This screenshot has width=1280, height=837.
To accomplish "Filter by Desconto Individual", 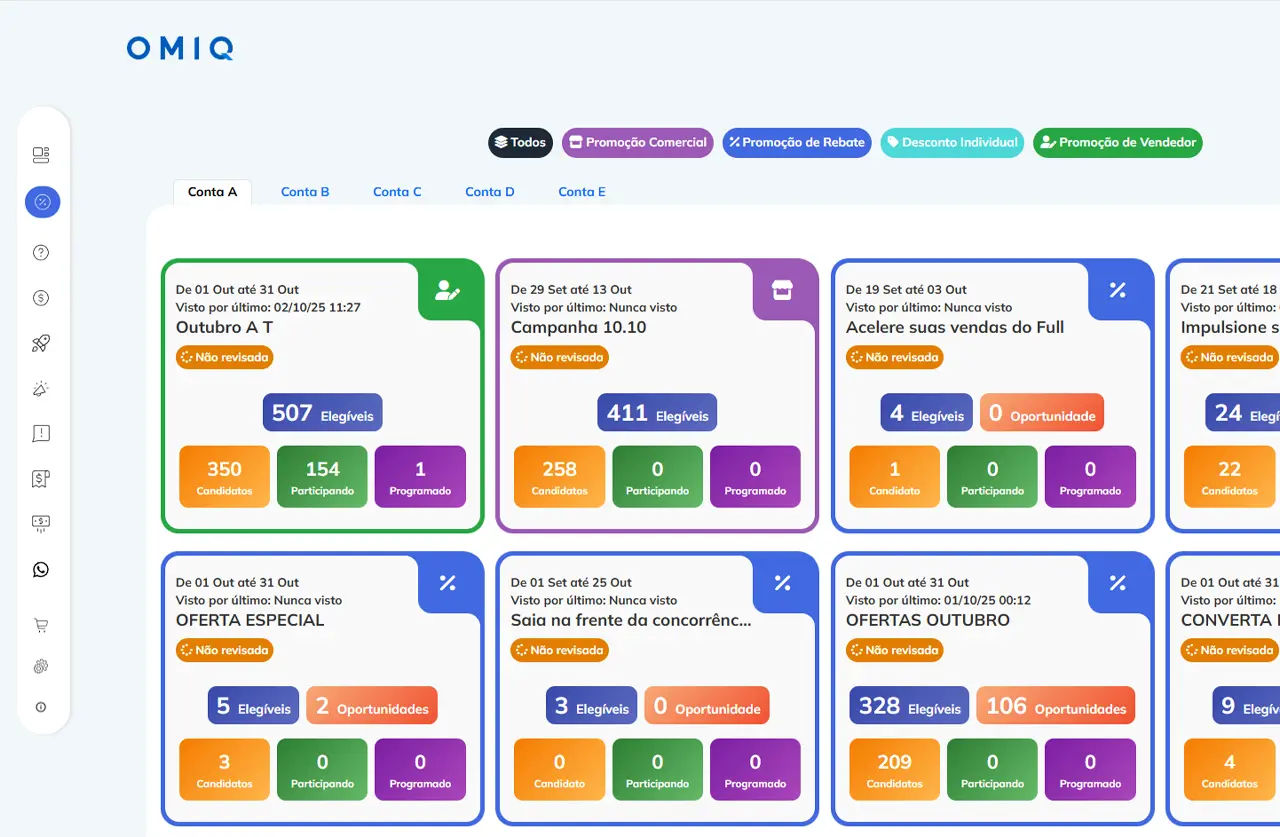I will [x=952, y=143].
